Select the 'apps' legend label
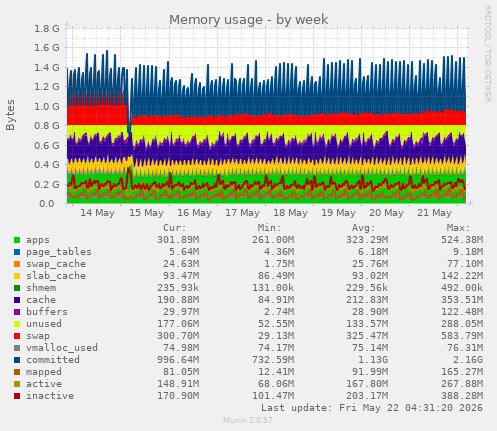The height and width of the screenshot is (431, 497). [x=38, y=240]
